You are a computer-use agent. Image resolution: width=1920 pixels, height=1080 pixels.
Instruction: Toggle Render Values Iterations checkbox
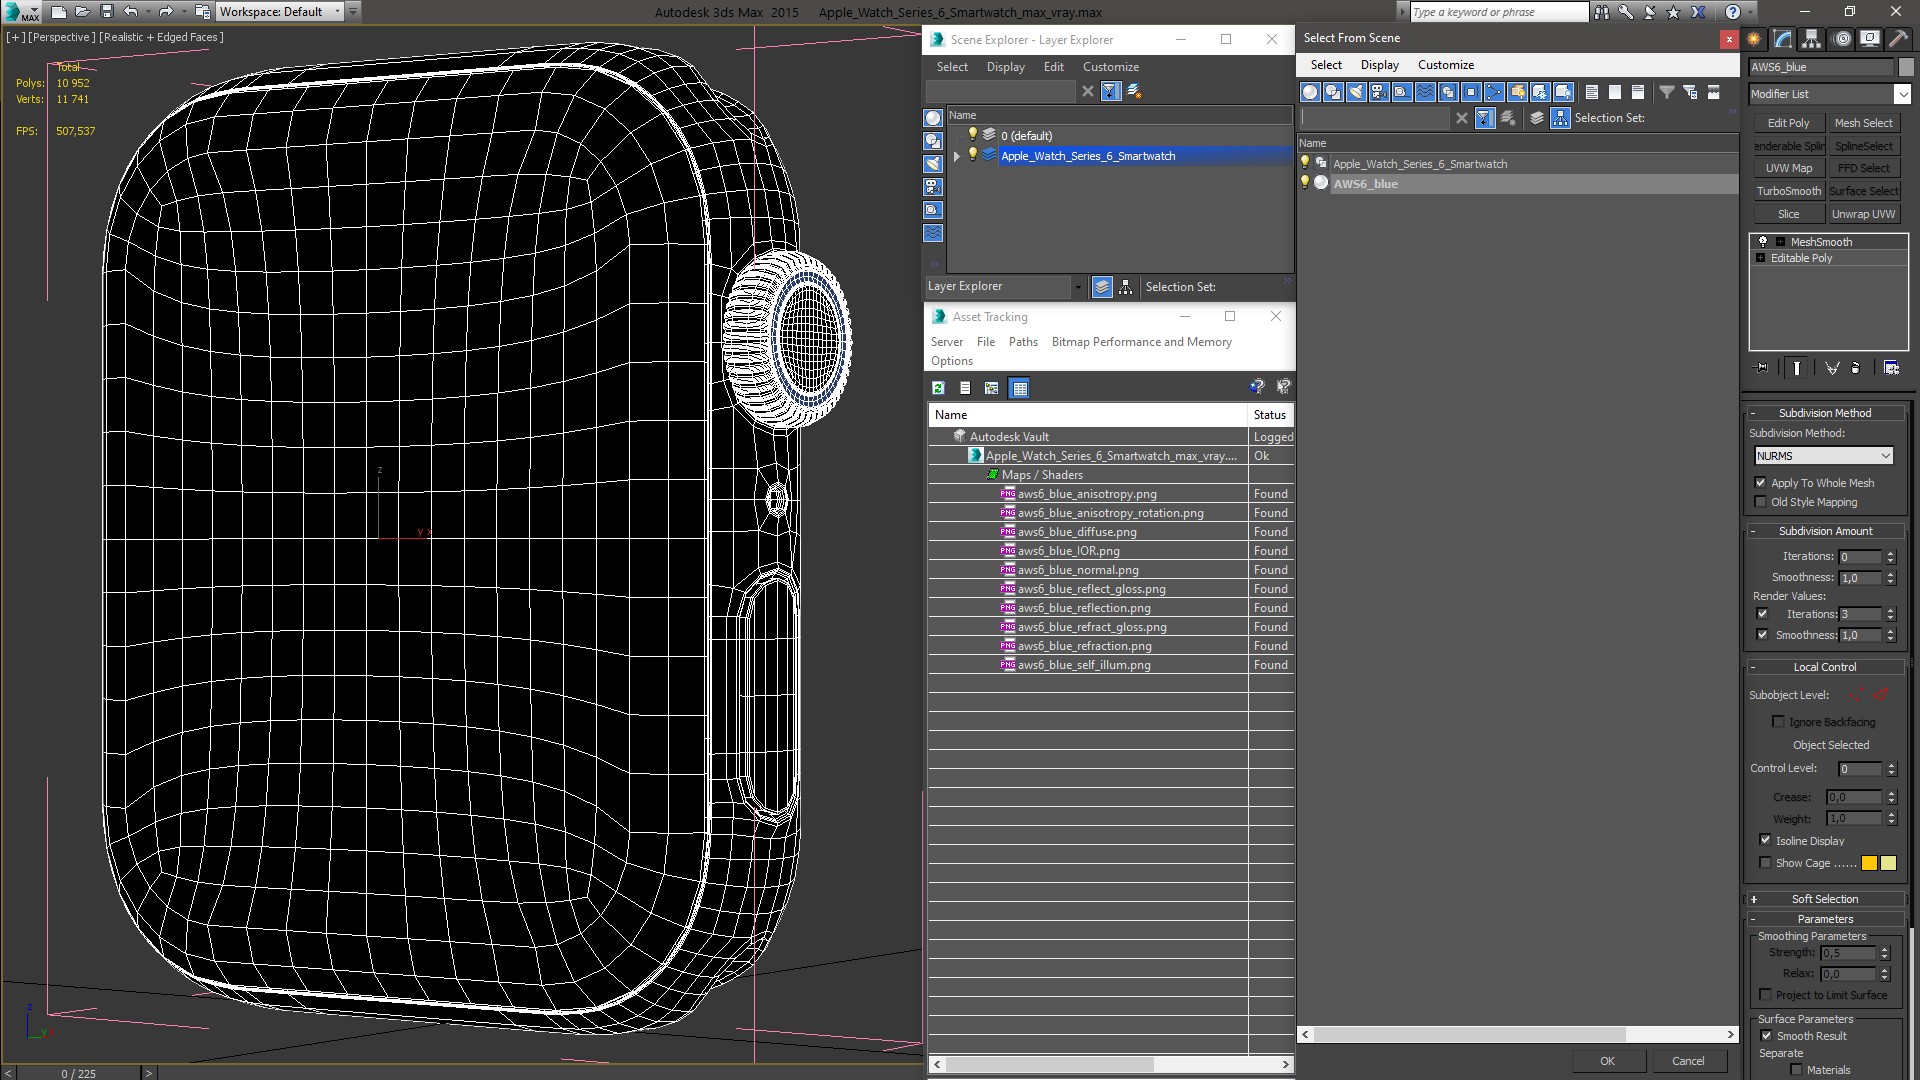(1762, 614)
